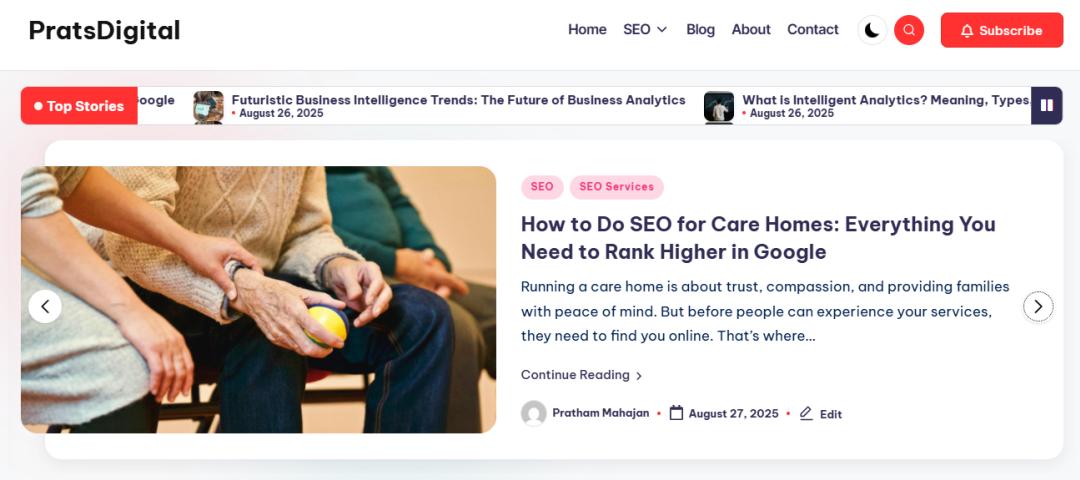1080x480 pixels.
Task: Open the Contact page
Action: tap(812, 30)
